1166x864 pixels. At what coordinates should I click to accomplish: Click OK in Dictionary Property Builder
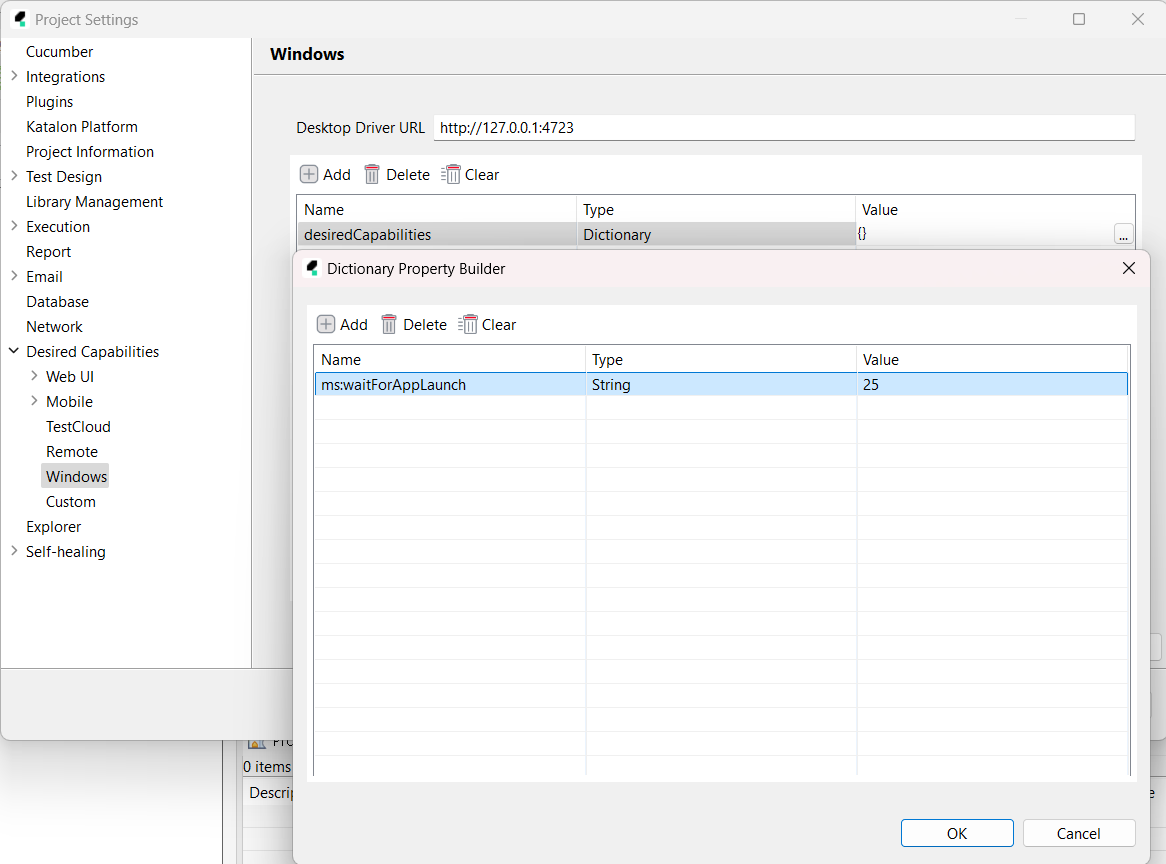click(x=956, y=833)
